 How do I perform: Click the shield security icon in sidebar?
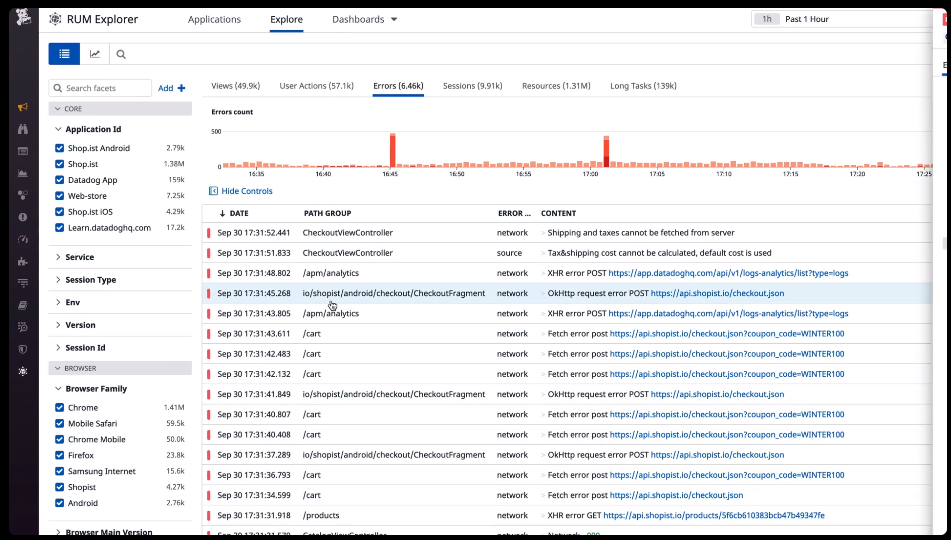[23, 349]
